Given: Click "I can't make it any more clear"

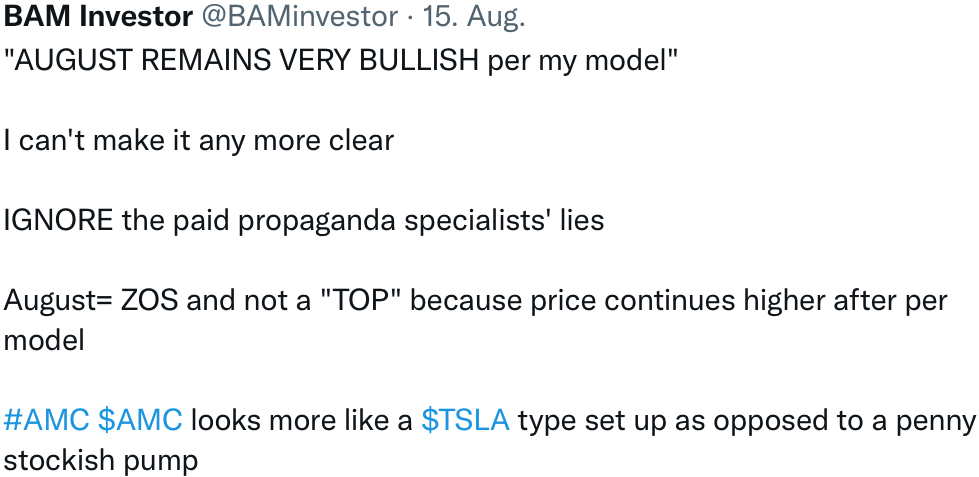Looking at the screenshot, I should pyautogui.click(x=199, y=140).
